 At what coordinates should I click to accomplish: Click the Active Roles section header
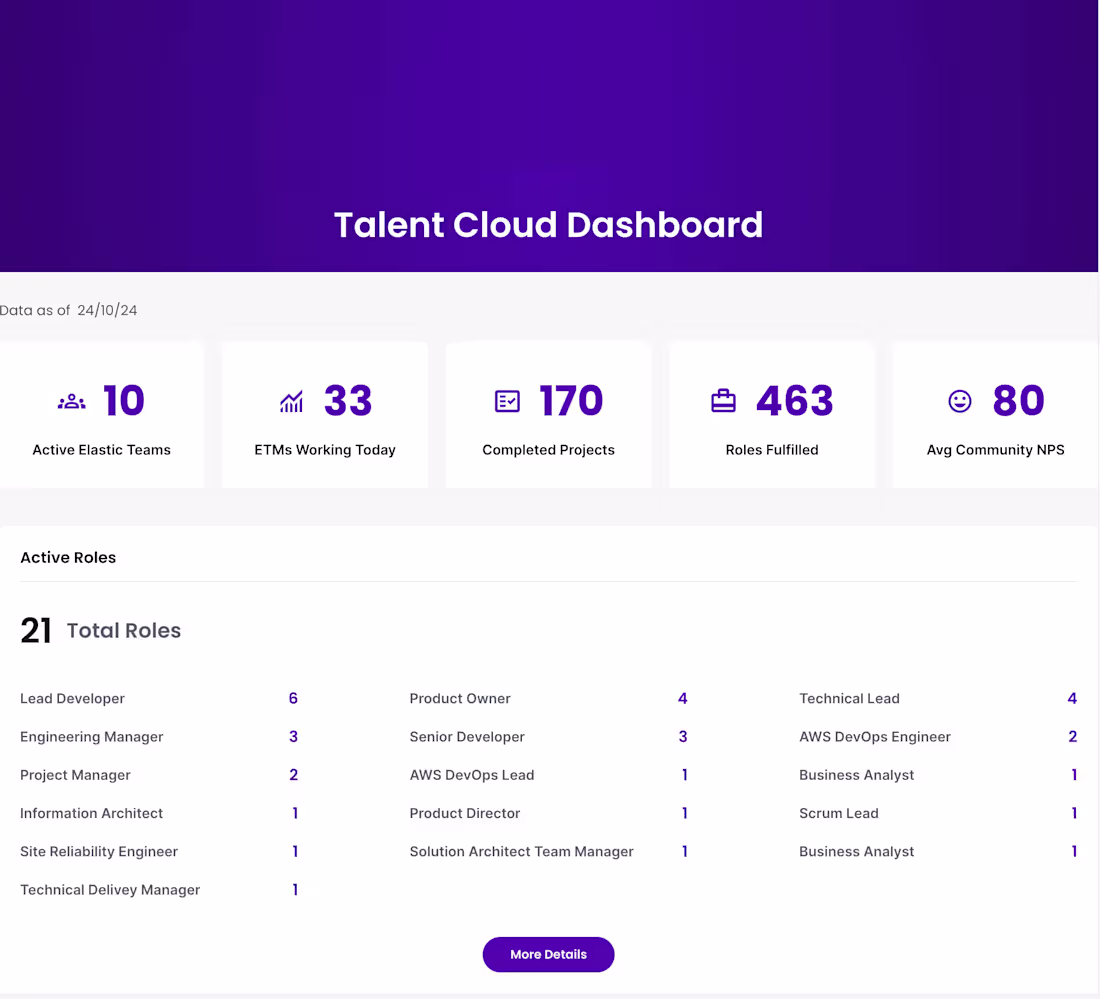tap(68, 557)
